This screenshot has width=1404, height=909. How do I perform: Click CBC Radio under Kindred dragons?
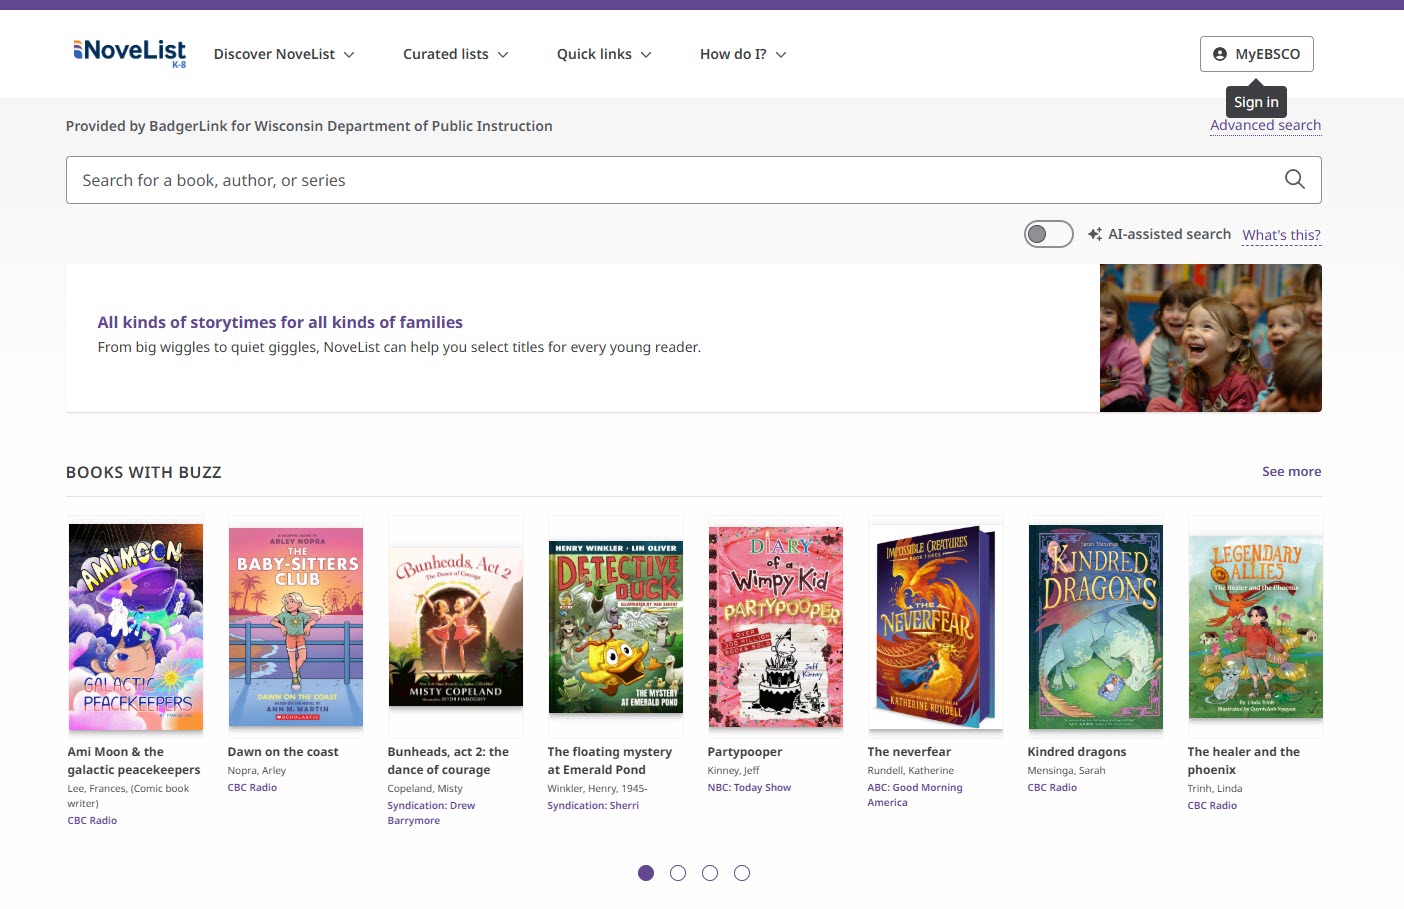[x=1052, y=788]
